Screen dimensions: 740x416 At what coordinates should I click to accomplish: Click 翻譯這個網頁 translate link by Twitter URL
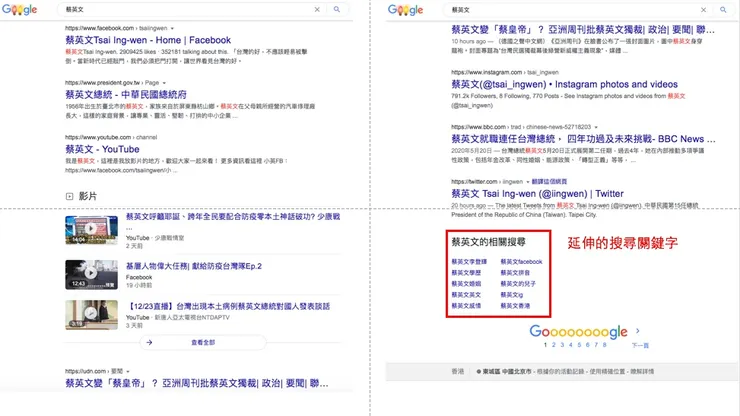[x=549, y=182]
